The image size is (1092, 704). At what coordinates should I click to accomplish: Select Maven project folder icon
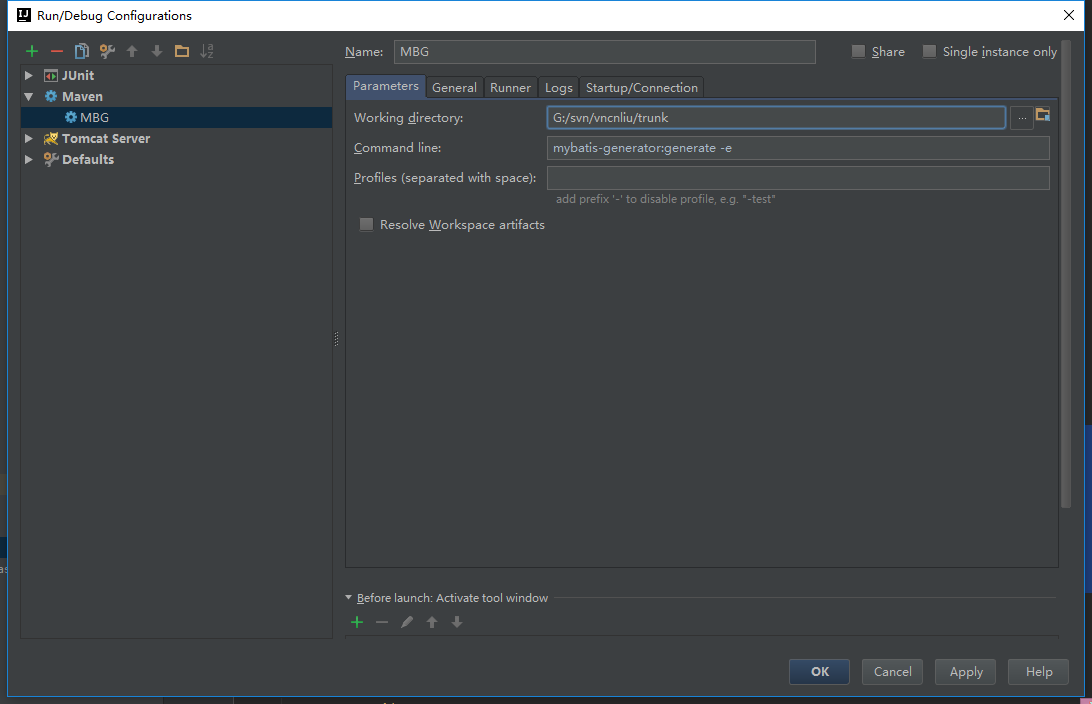pyautogui.click(x=1042, y=115)
